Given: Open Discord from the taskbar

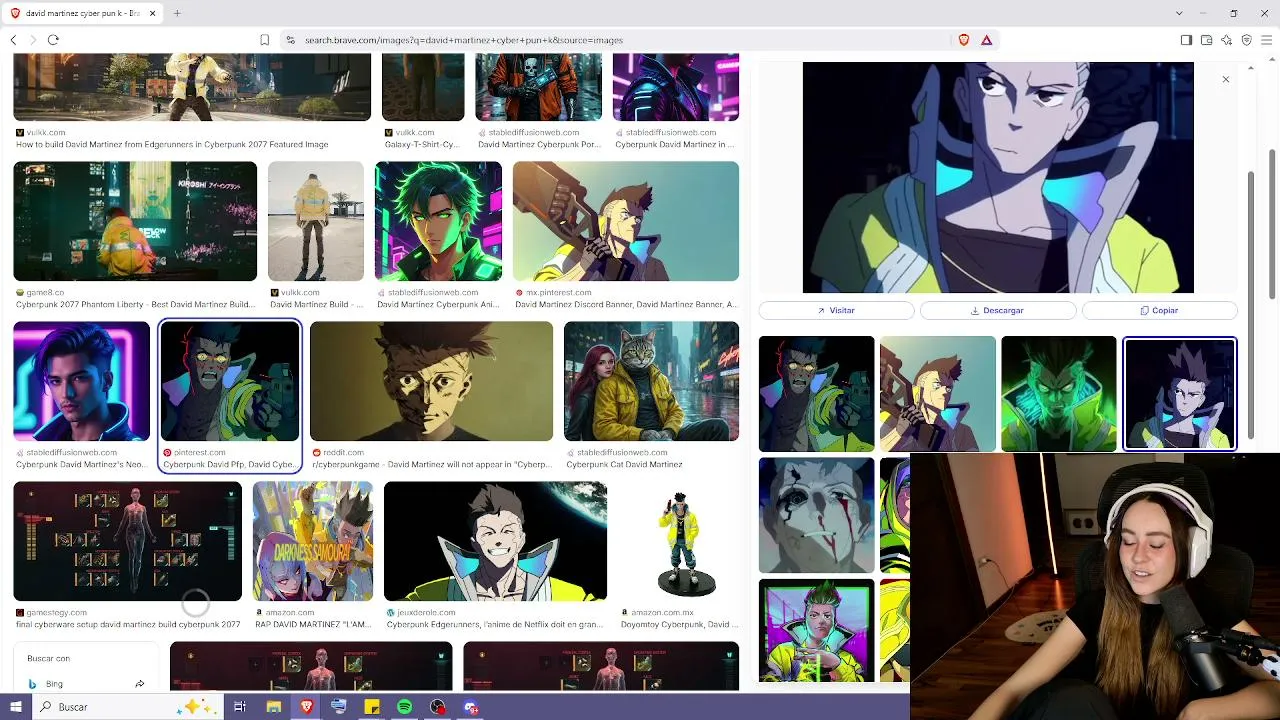Looking at the screenshot, I should tap(471, 707).
